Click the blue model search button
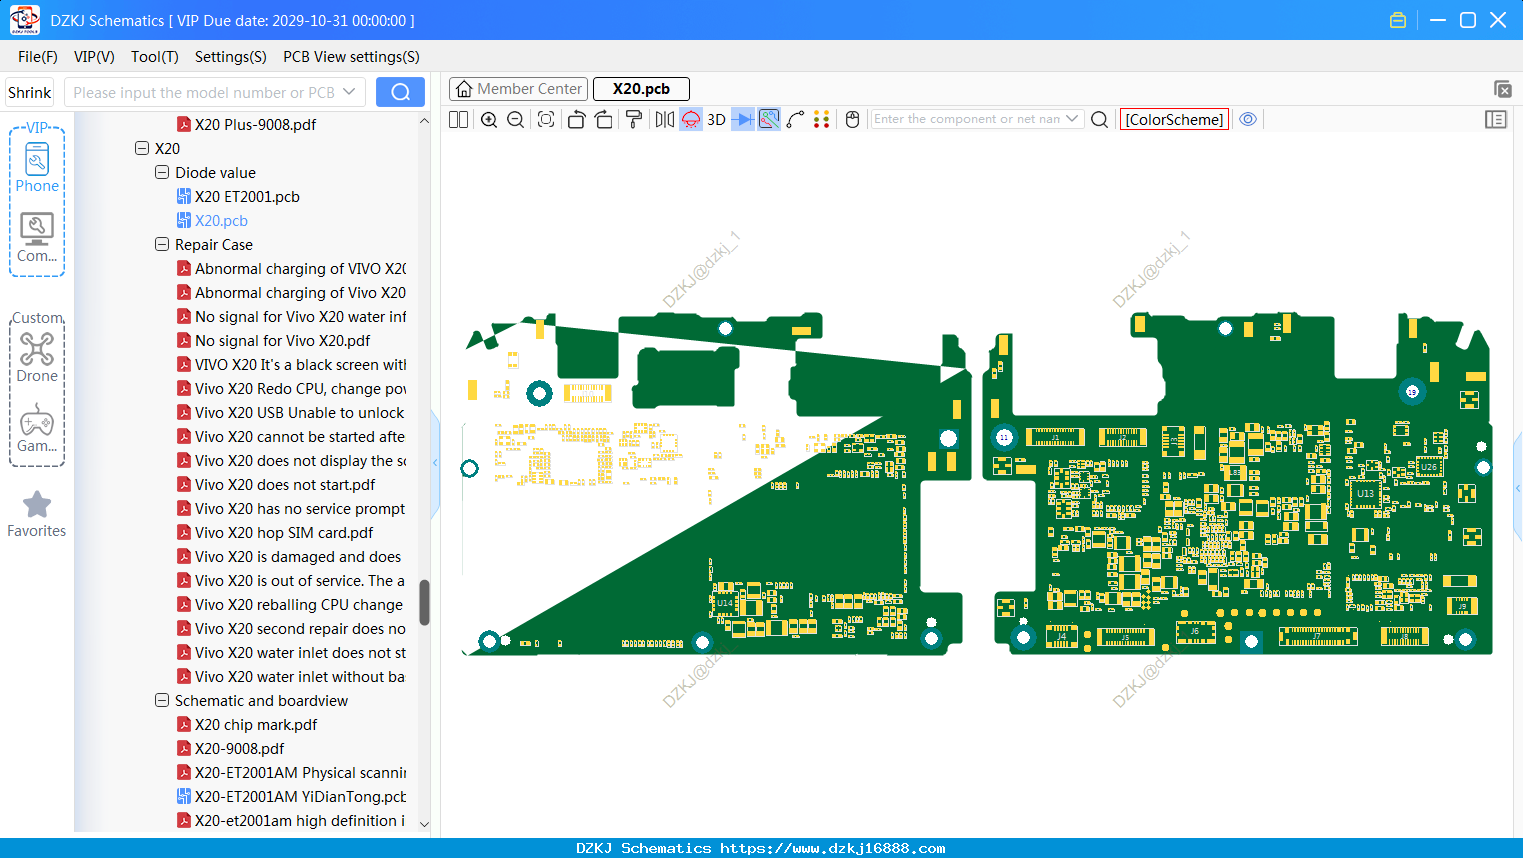 [x=400, y=92]
